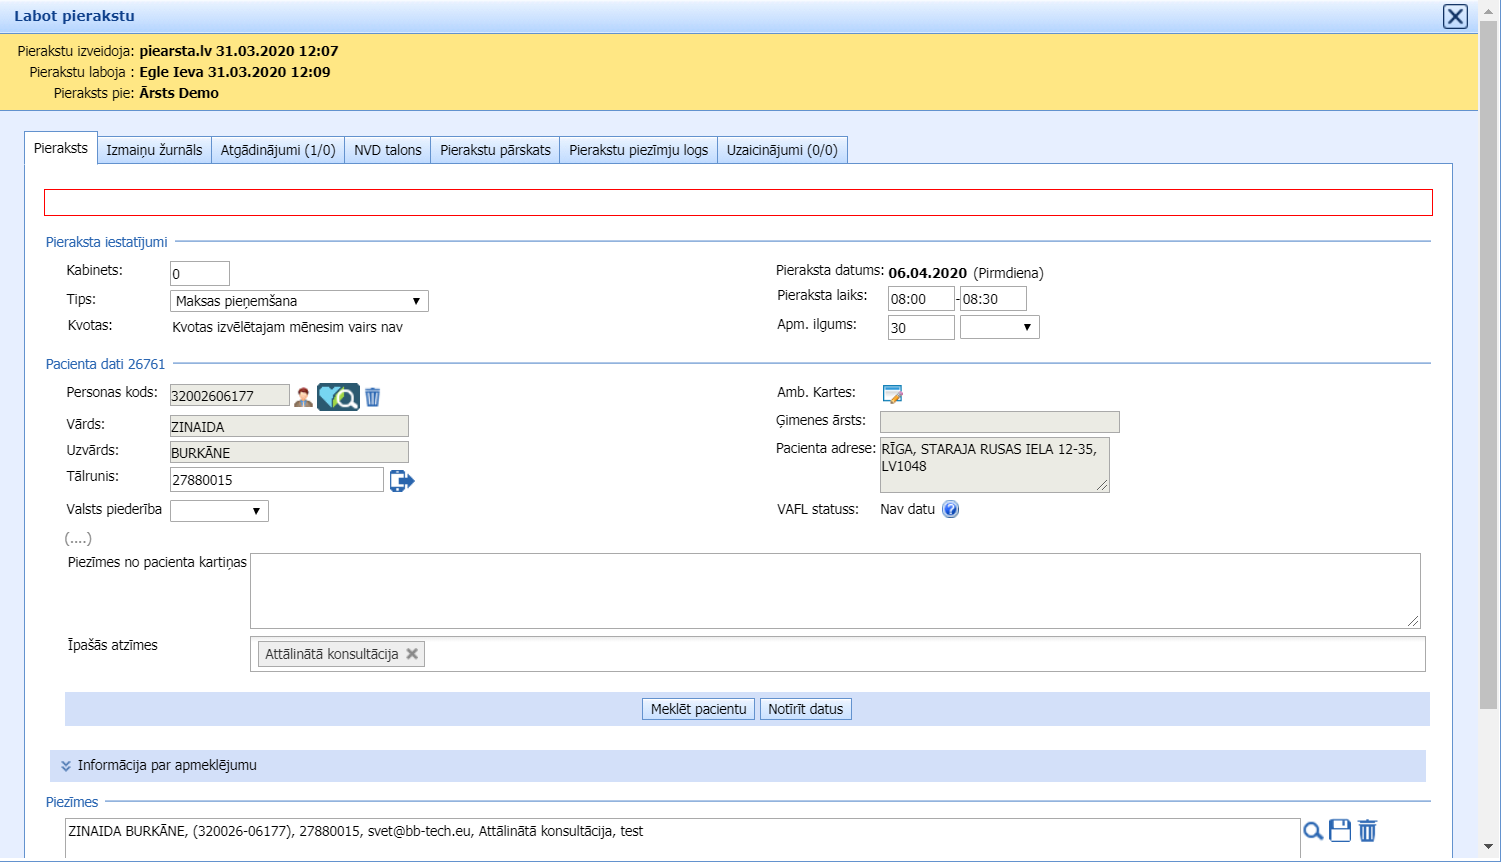Open the Valsts piederība dropdown
The height and width of the screenshot is (862, 1501).
click(x=219, y=511)
